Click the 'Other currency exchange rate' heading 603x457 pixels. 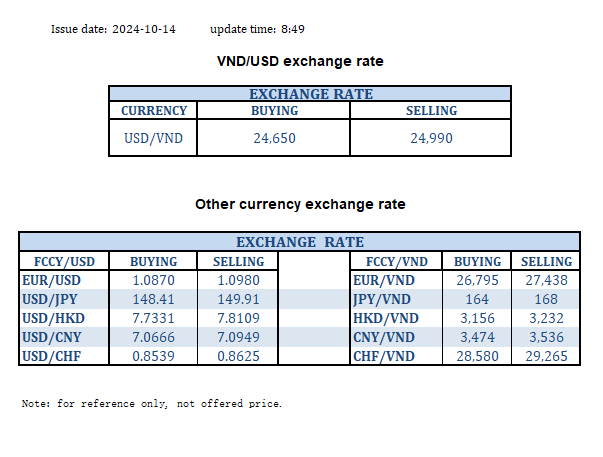pyautogui.click(x=300, y=204)
